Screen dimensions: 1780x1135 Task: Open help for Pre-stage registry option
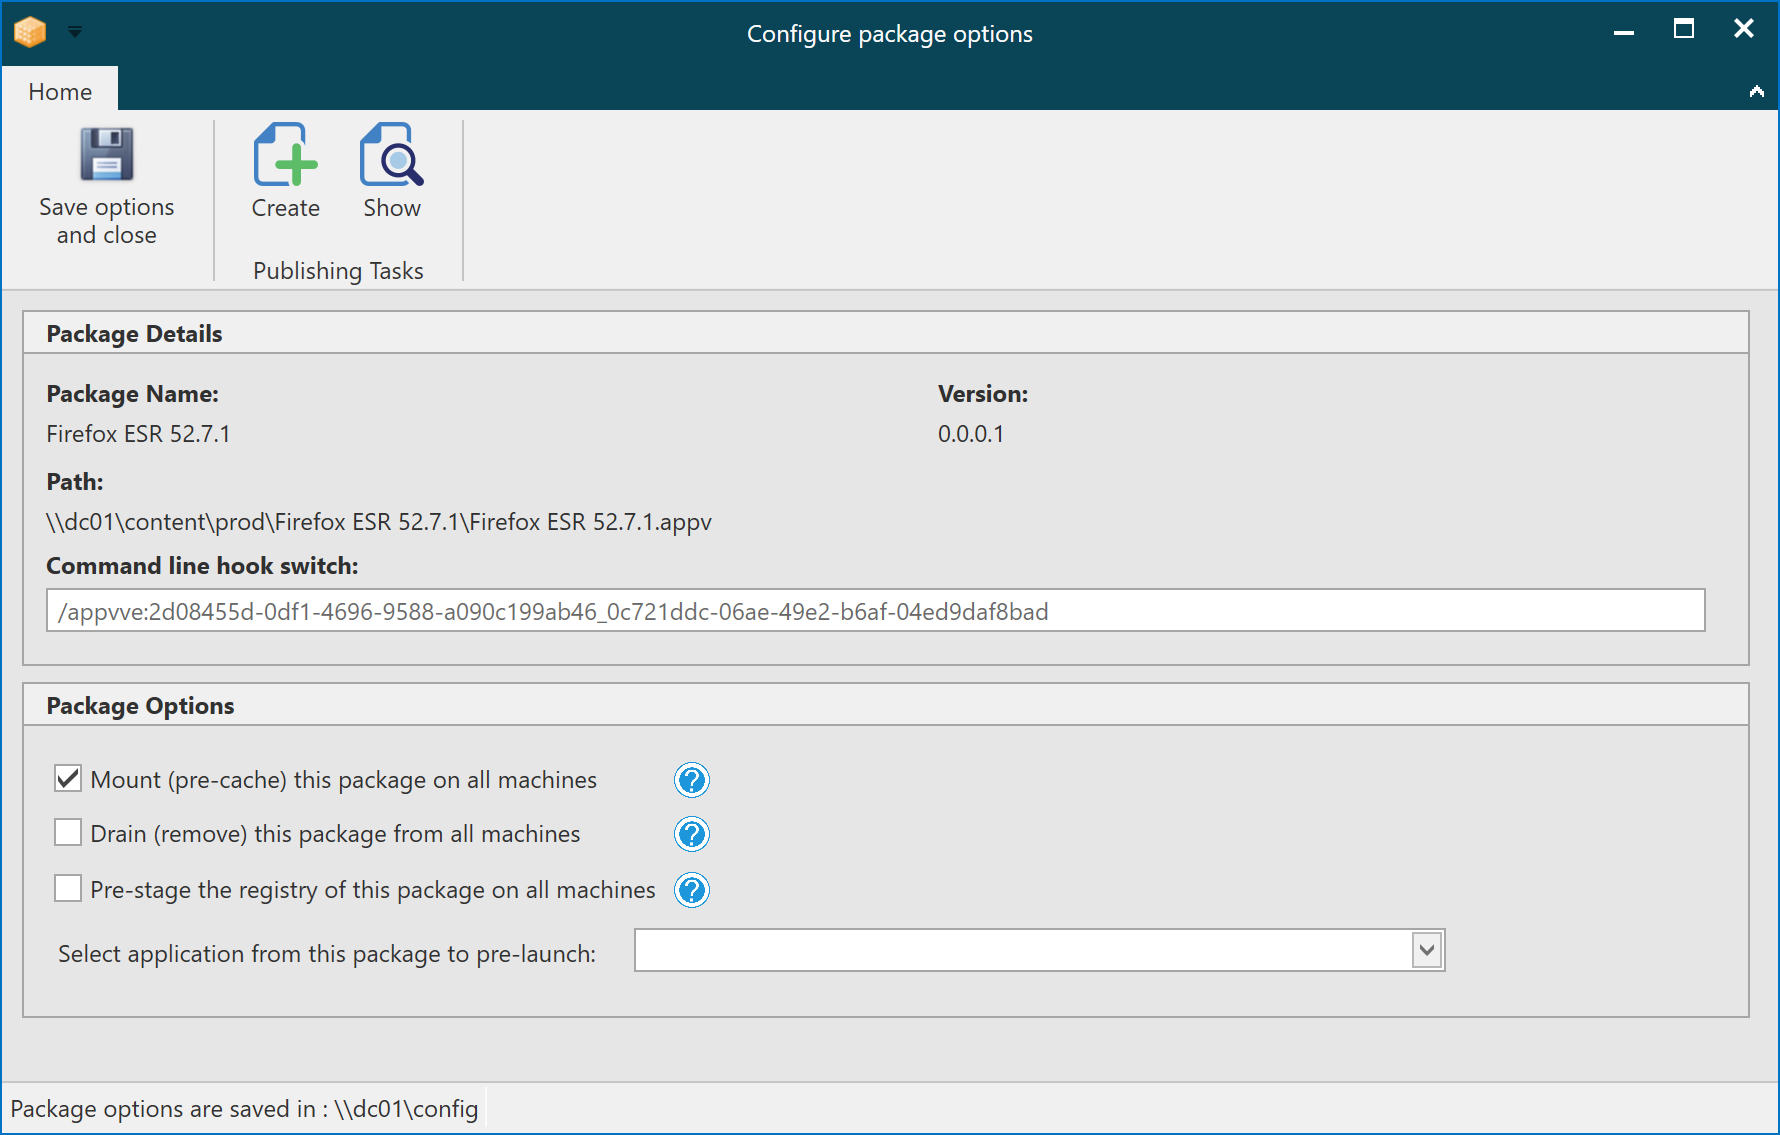click(x=691, y=890)
